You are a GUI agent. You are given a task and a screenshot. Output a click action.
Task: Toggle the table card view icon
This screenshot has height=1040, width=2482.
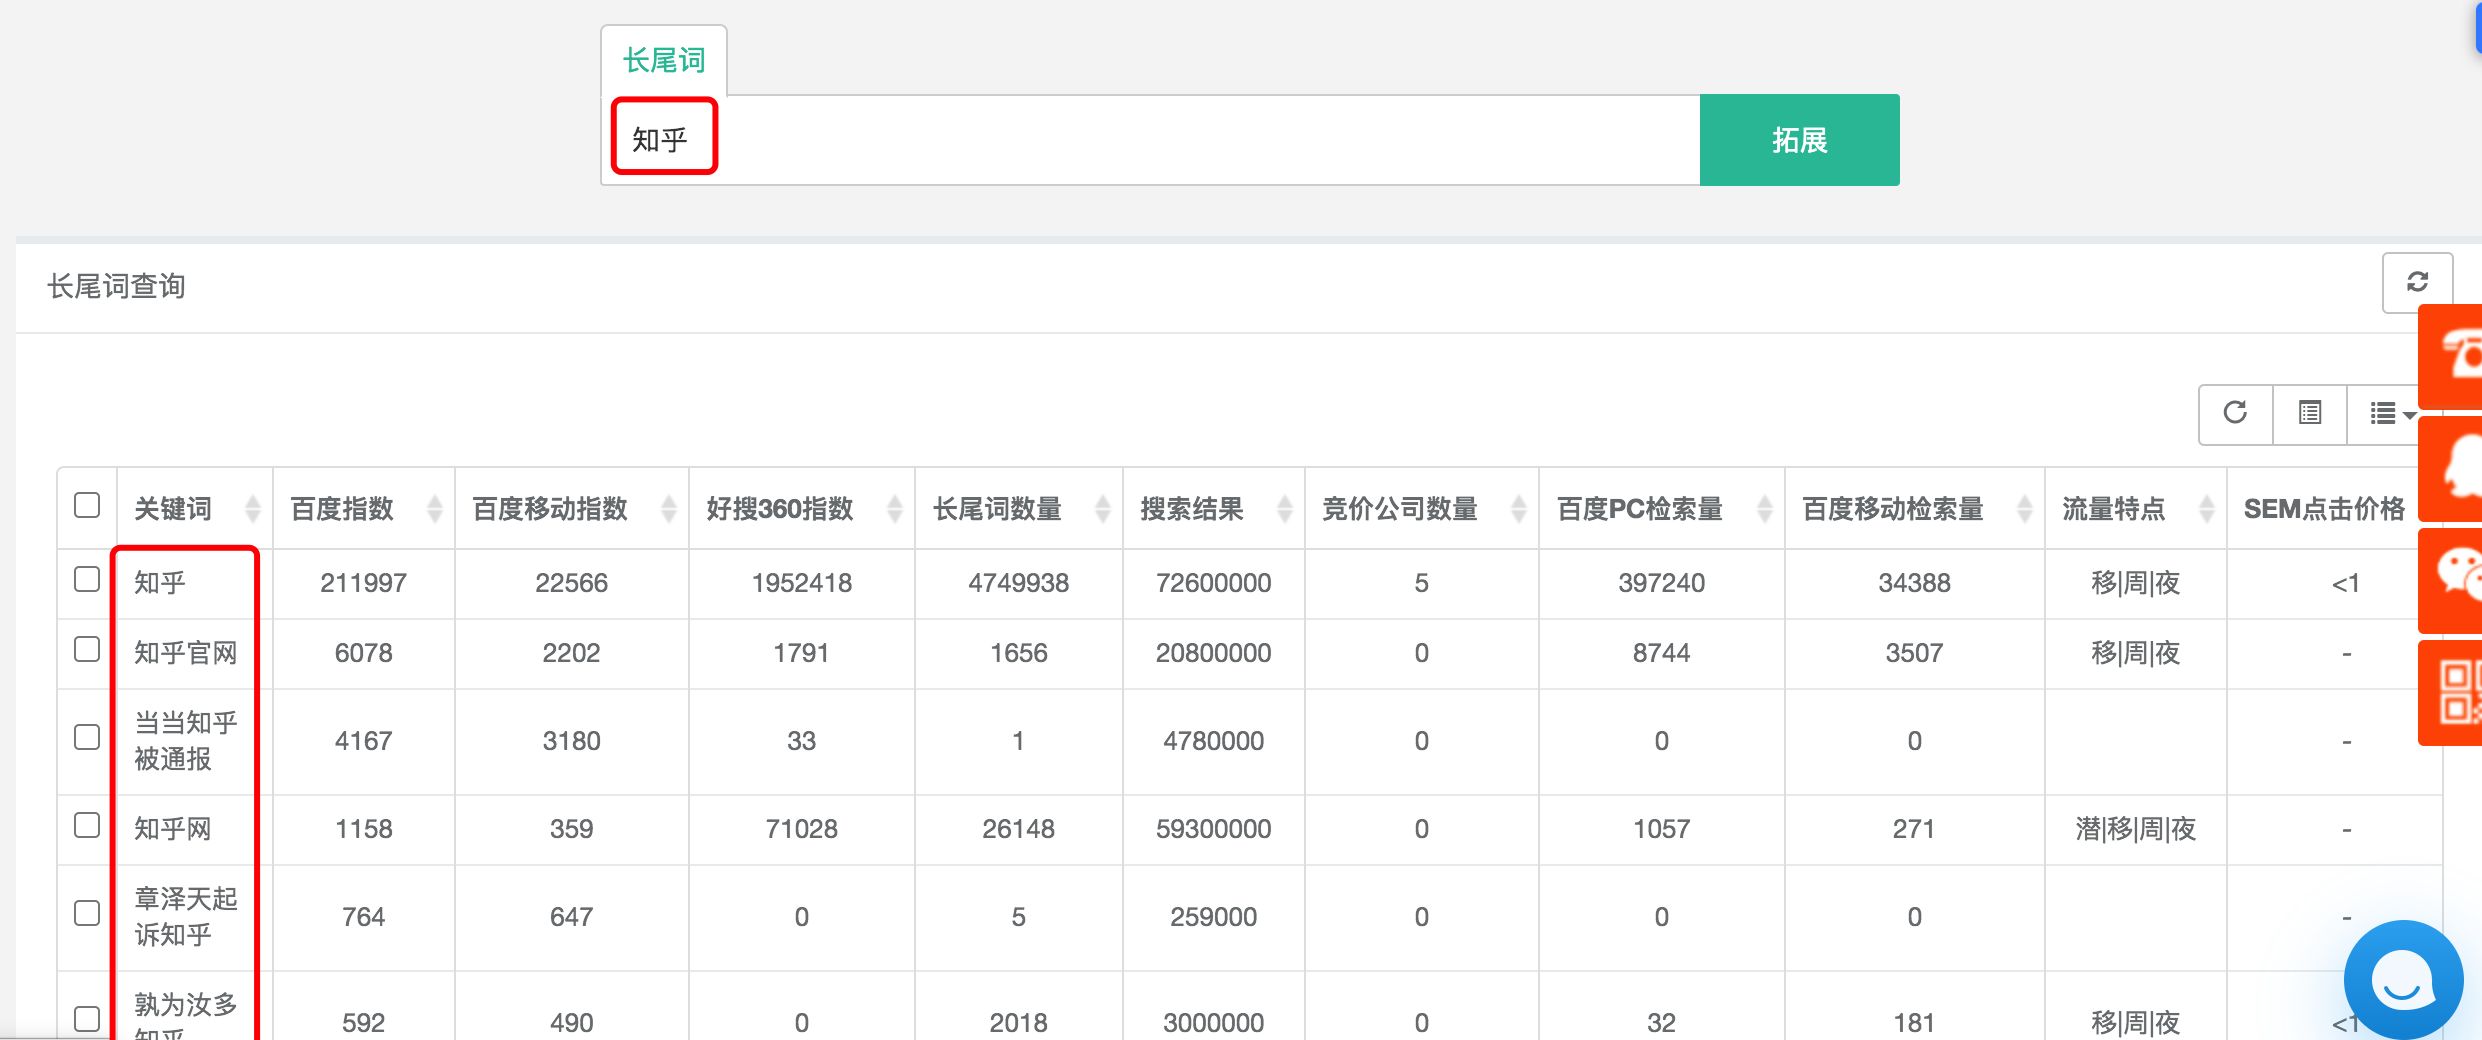coord(2309,412)
